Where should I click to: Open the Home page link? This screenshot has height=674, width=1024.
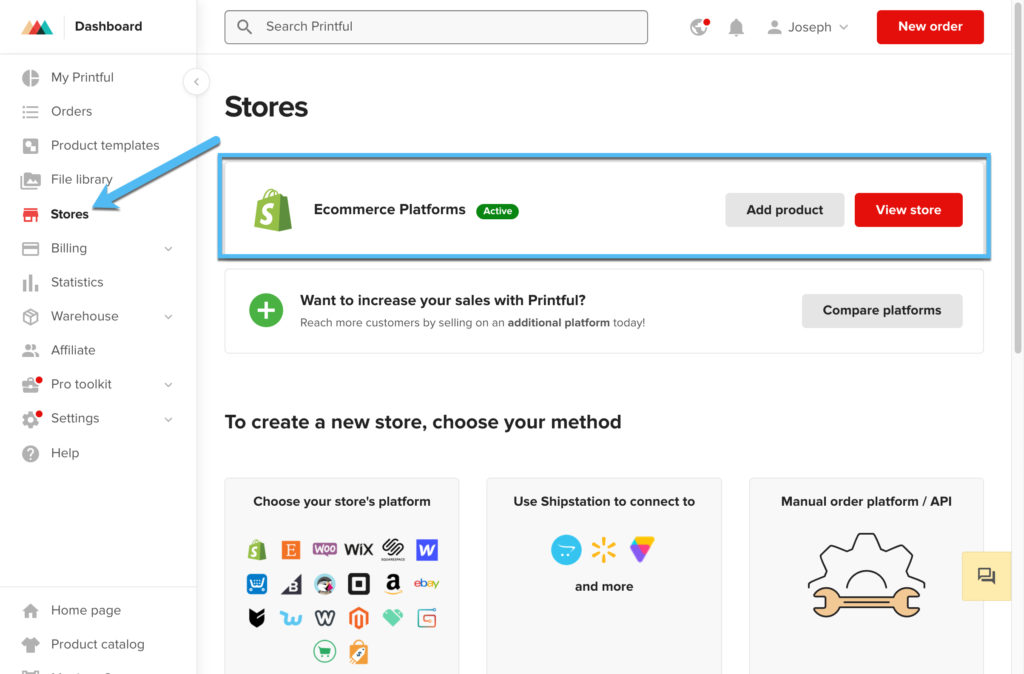pos(86,610)
